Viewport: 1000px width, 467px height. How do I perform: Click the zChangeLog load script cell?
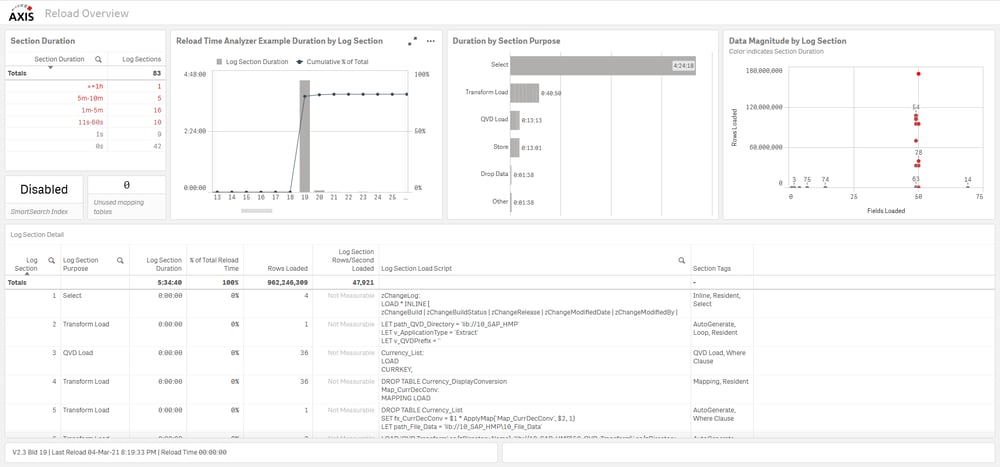534,304
